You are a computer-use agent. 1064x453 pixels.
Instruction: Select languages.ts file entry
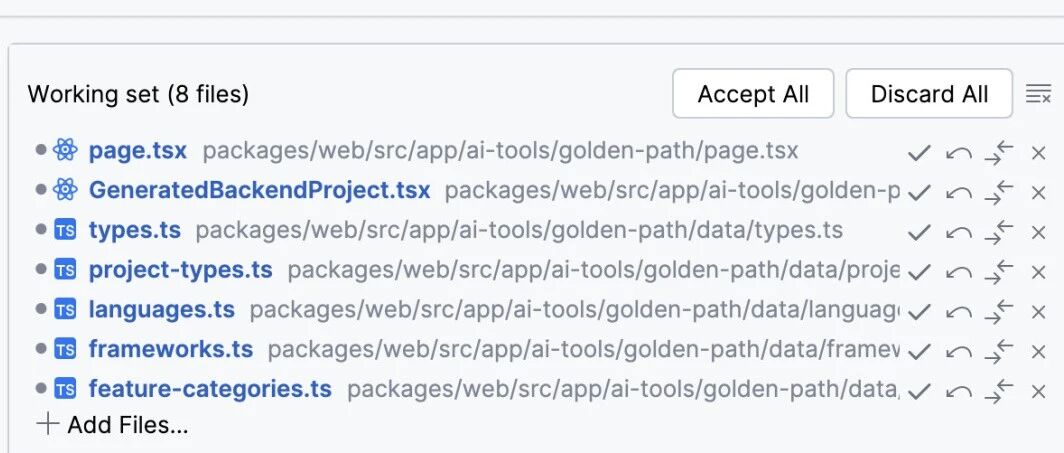[161, 310]
